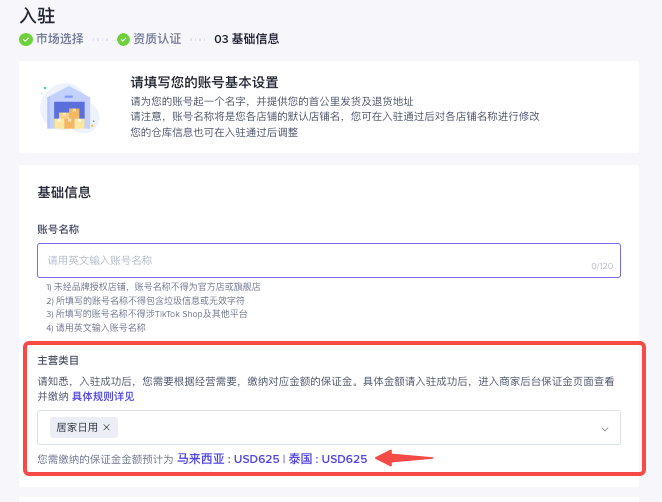Go back to the 资质认证 step

pos(157,39)
